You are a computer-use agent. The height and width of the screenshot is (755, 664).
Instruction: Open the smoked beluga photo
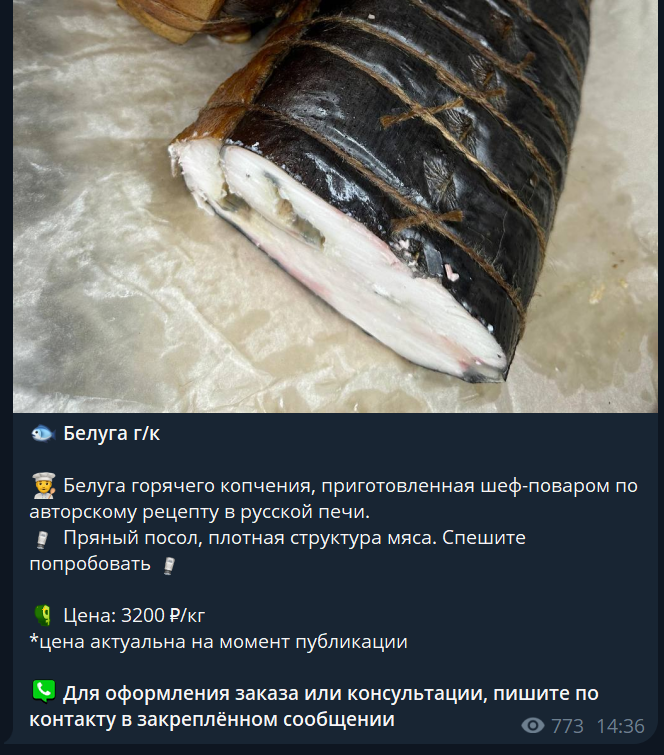(x=335, y=206)
